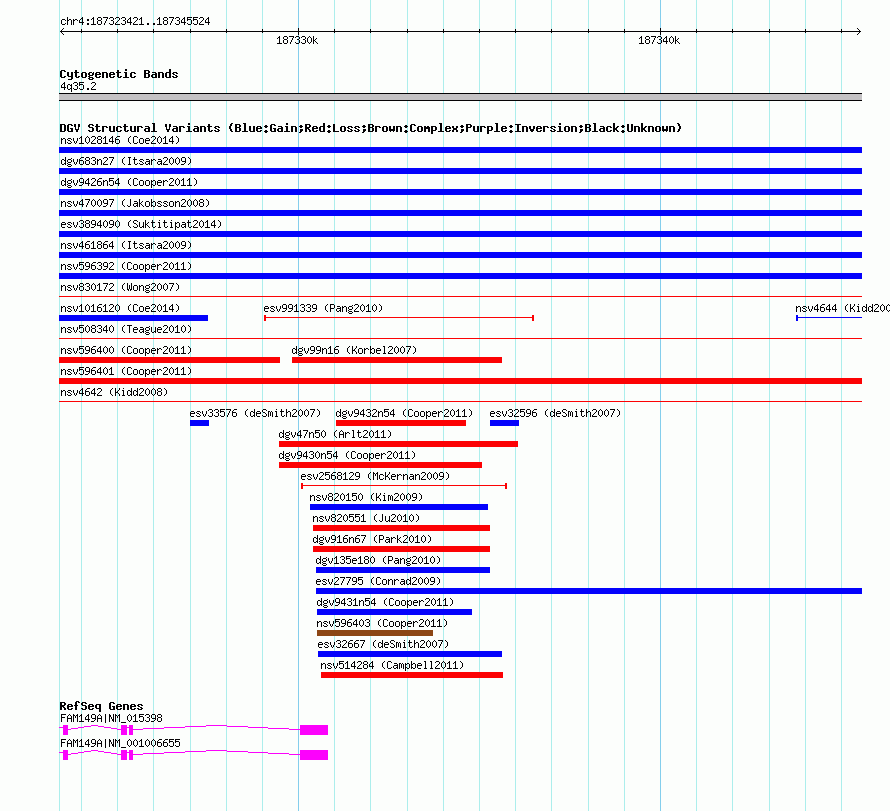Select the FAM149A|NM_001006655 gene label
The height and width of the screenshot is (811, 890).
[120, 743]
